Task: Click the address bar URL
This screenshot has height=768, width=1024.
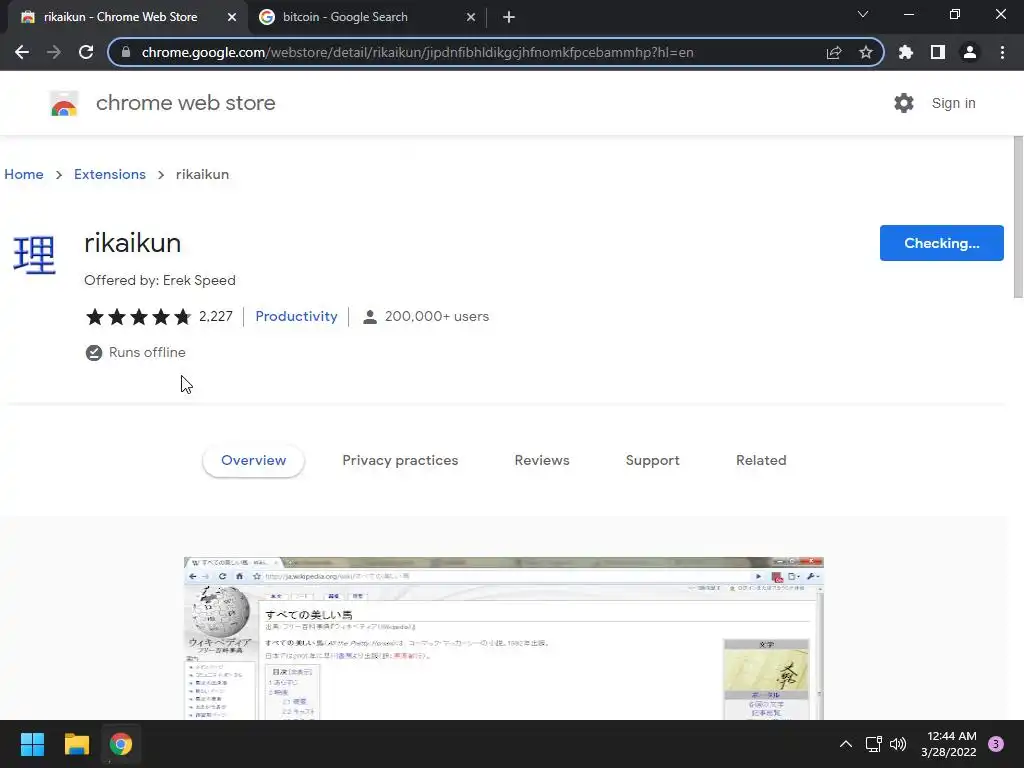Action: pyautogui.click(x=417, y=52)
